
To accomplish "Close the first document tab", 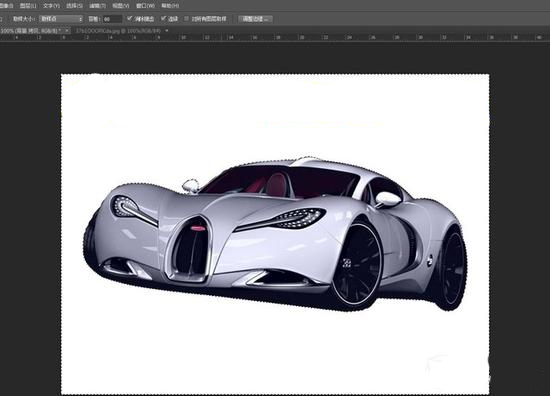I will click(x=67, y=31).
